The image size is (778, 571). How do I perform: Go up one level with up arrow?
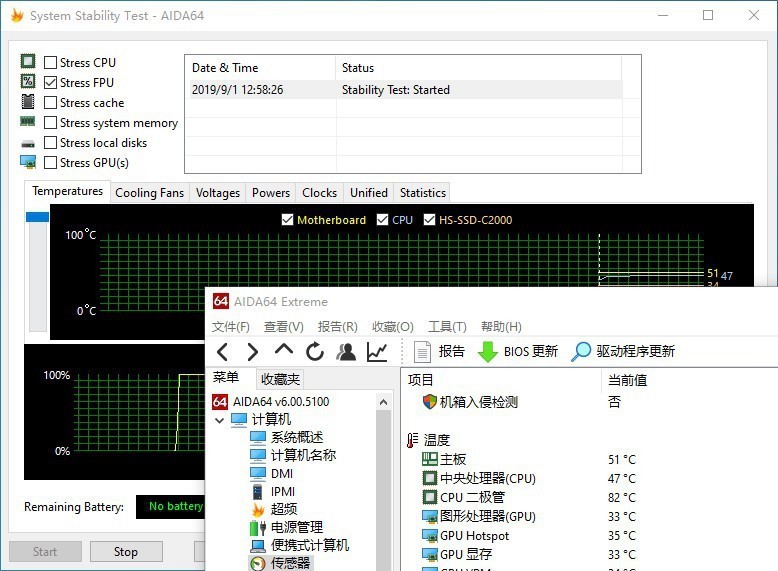pos(283,350)
